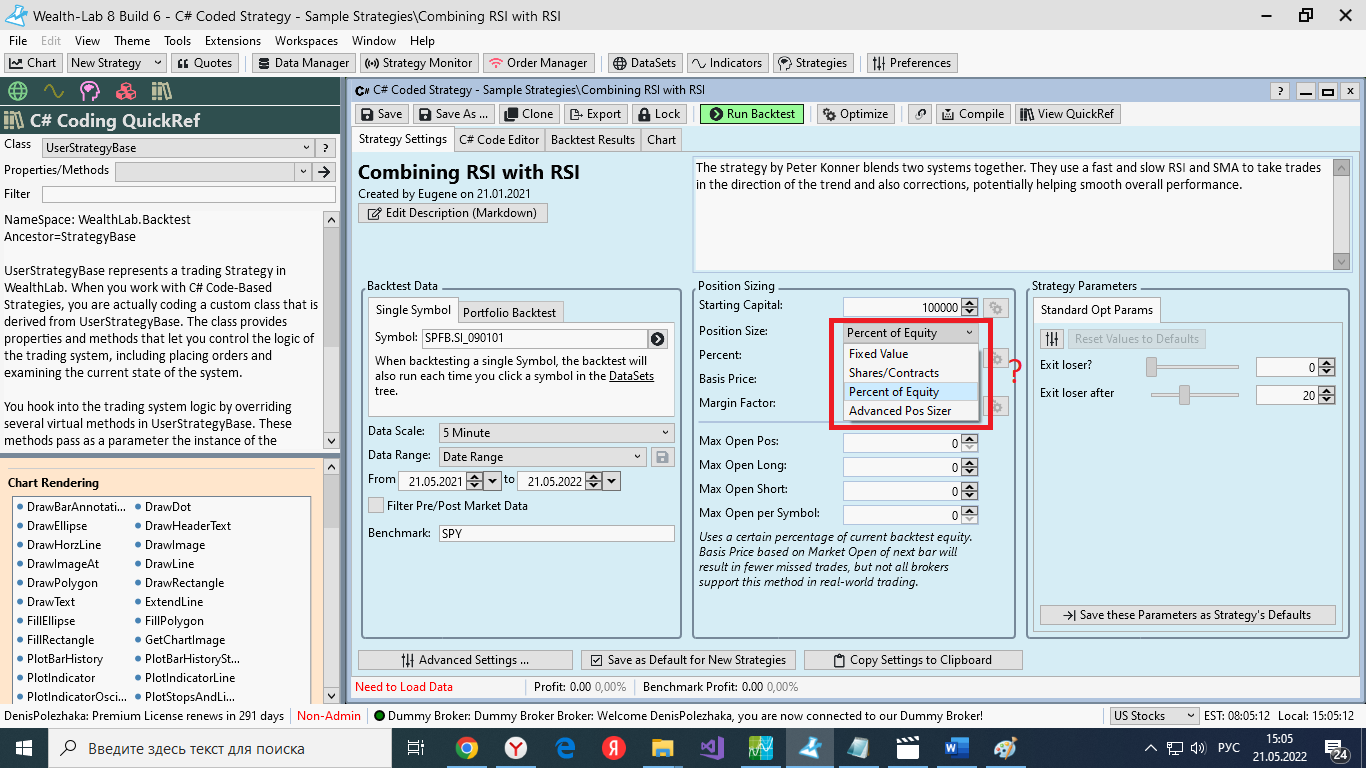Select Fixed Value in Position Size list

coord(878,354)
